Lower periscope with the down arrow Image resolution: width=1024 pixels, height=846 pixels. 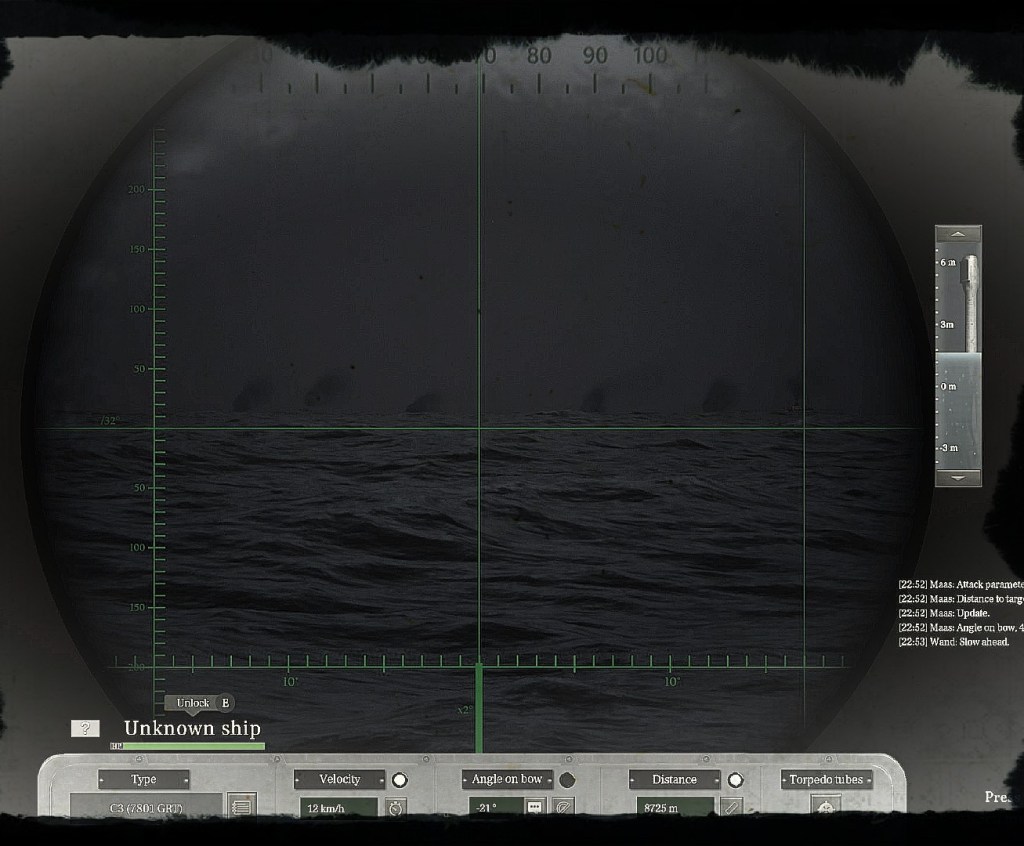pos(958,478)
